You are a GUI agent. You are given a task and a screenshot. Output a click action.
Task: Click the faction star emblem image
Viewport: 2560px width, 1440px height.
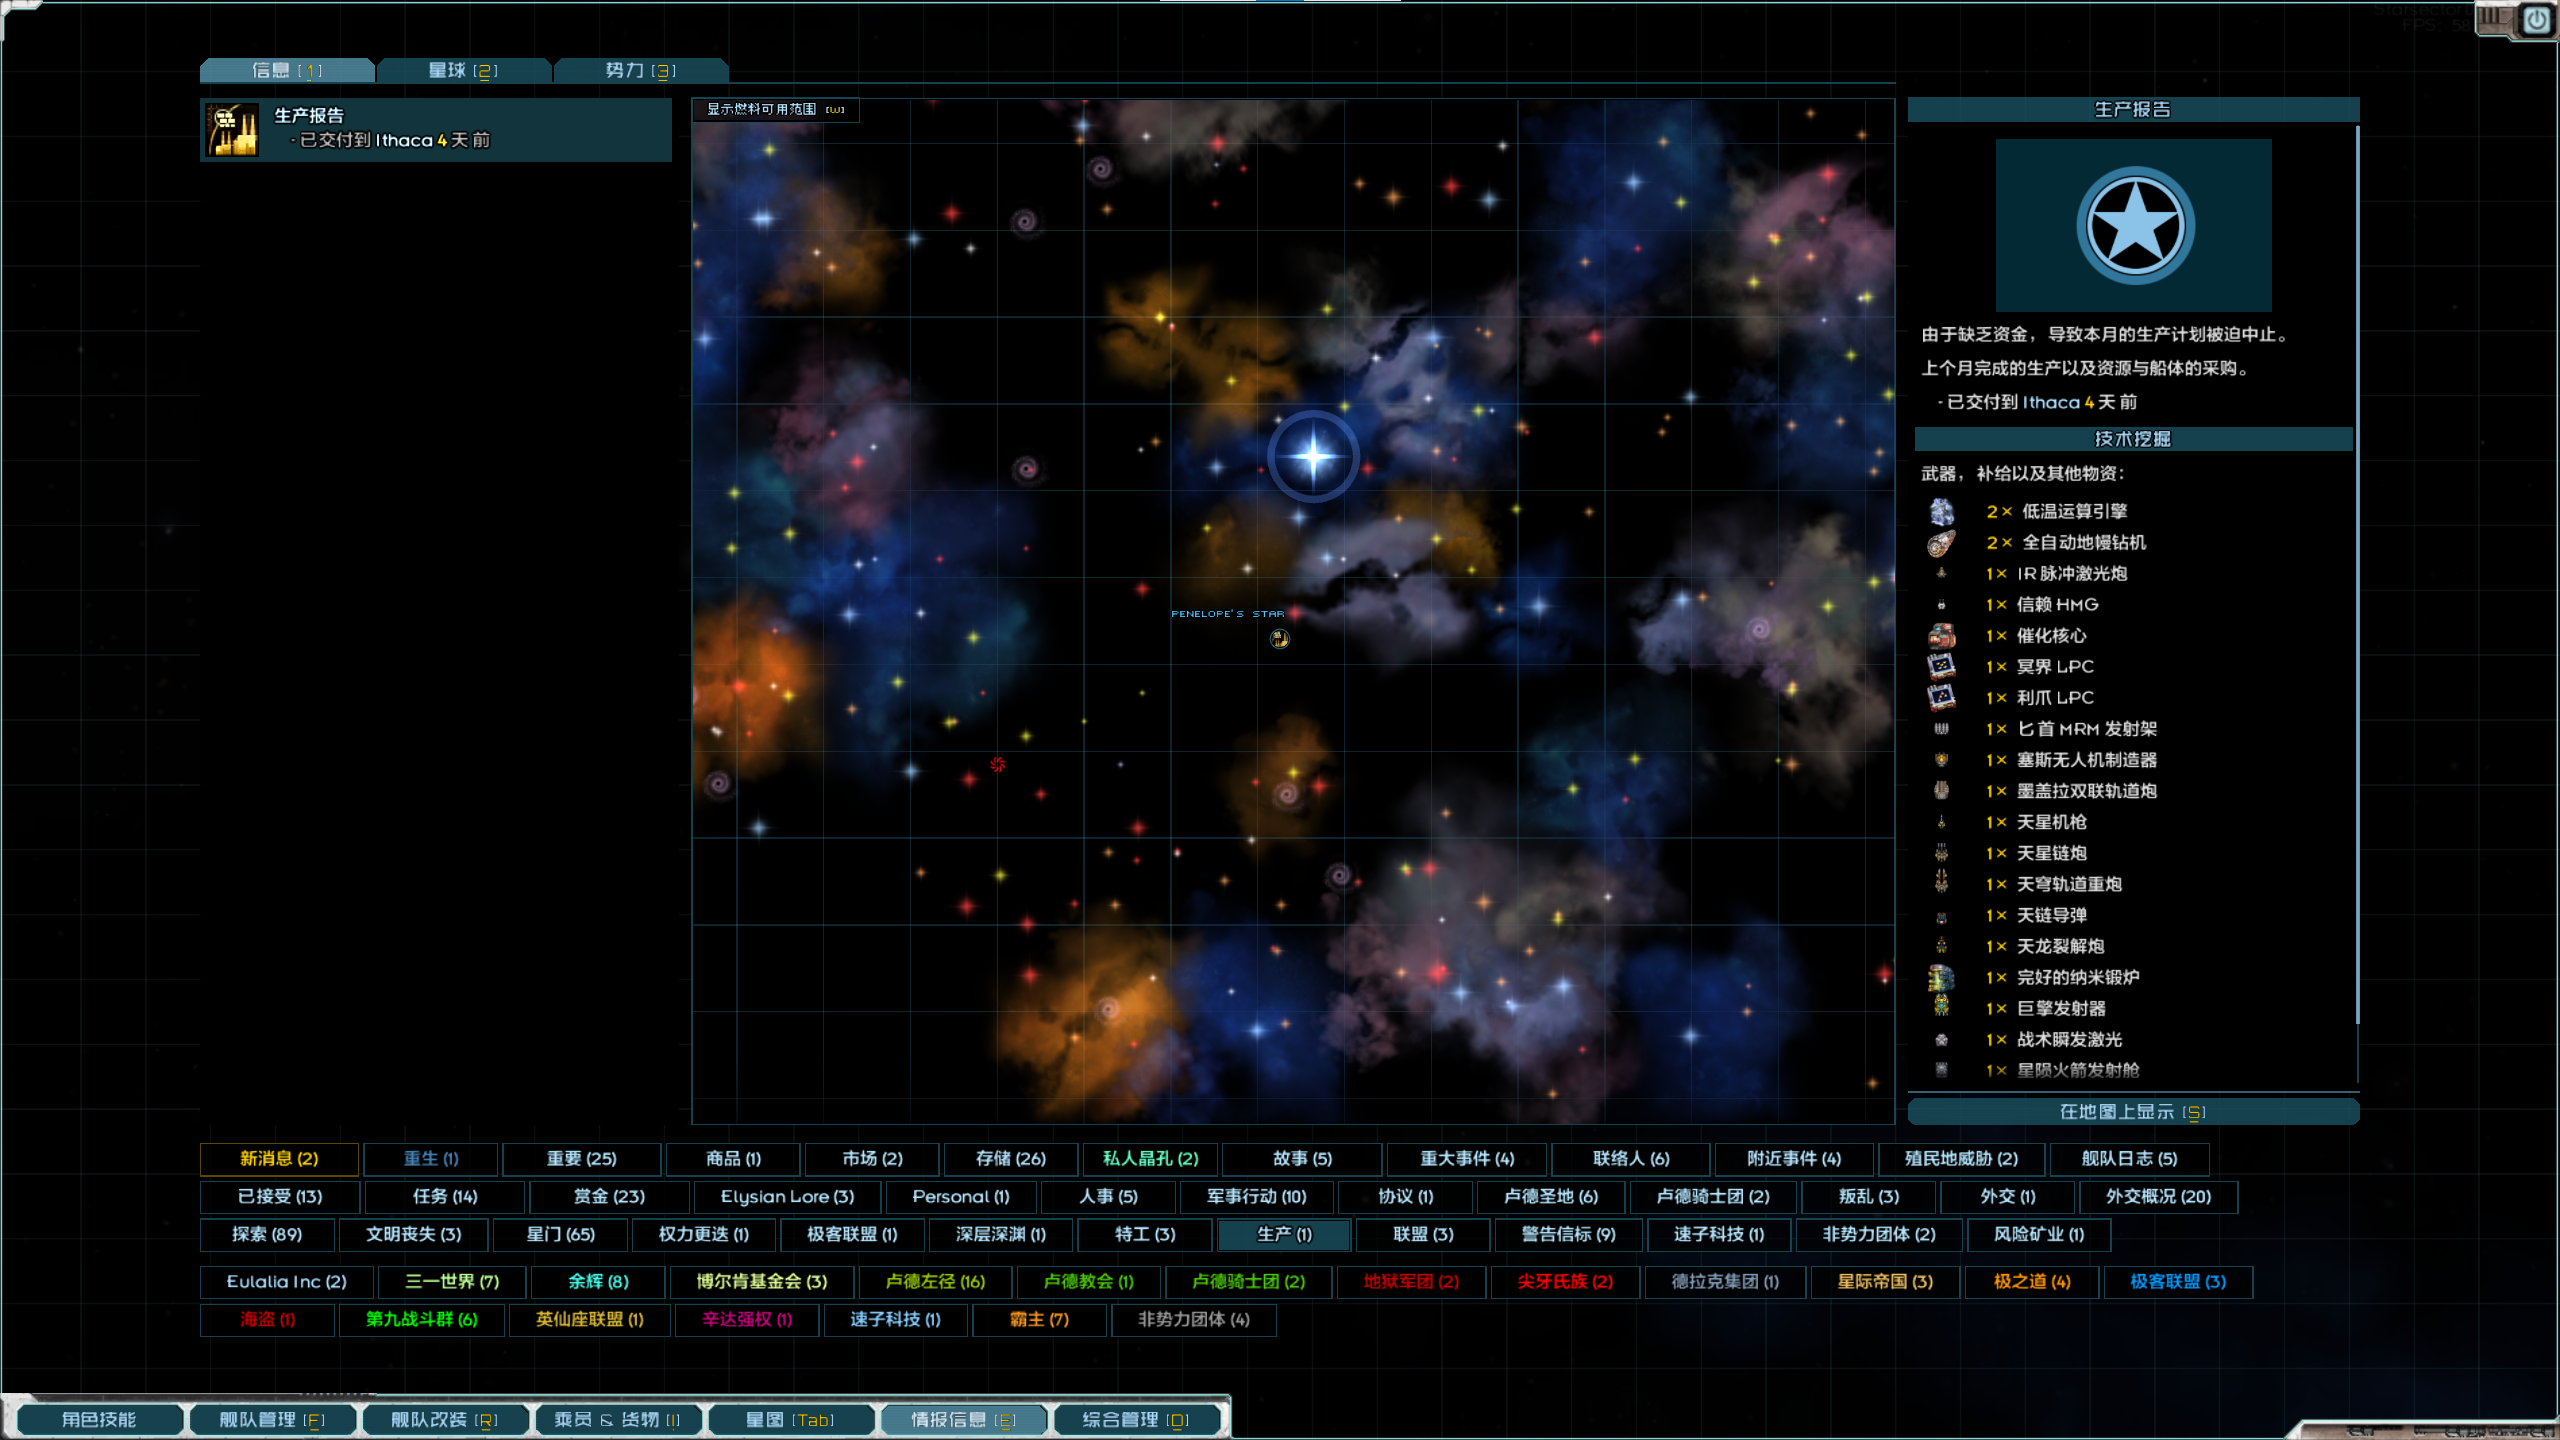(2133, 226)
